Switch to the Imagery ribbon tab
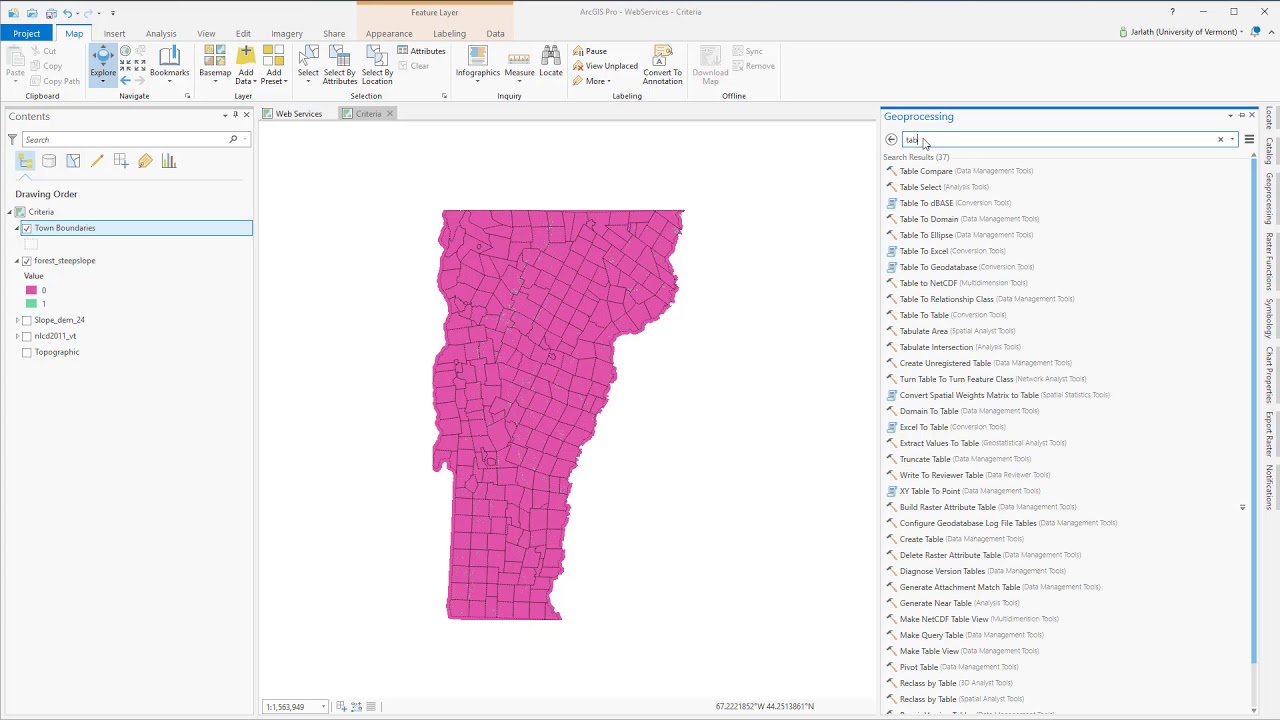This screenshot has width=1280, height=720. coord(287,33)
